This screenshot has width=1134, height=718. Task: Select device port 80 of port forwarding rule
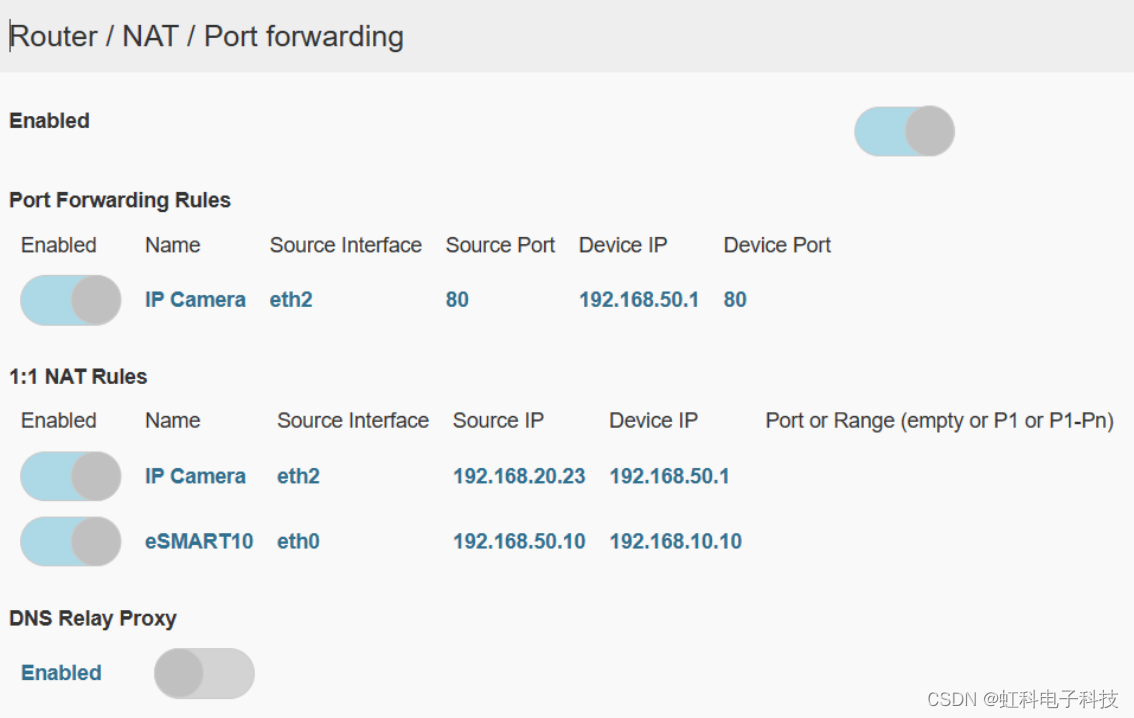(x=735, y=299)
